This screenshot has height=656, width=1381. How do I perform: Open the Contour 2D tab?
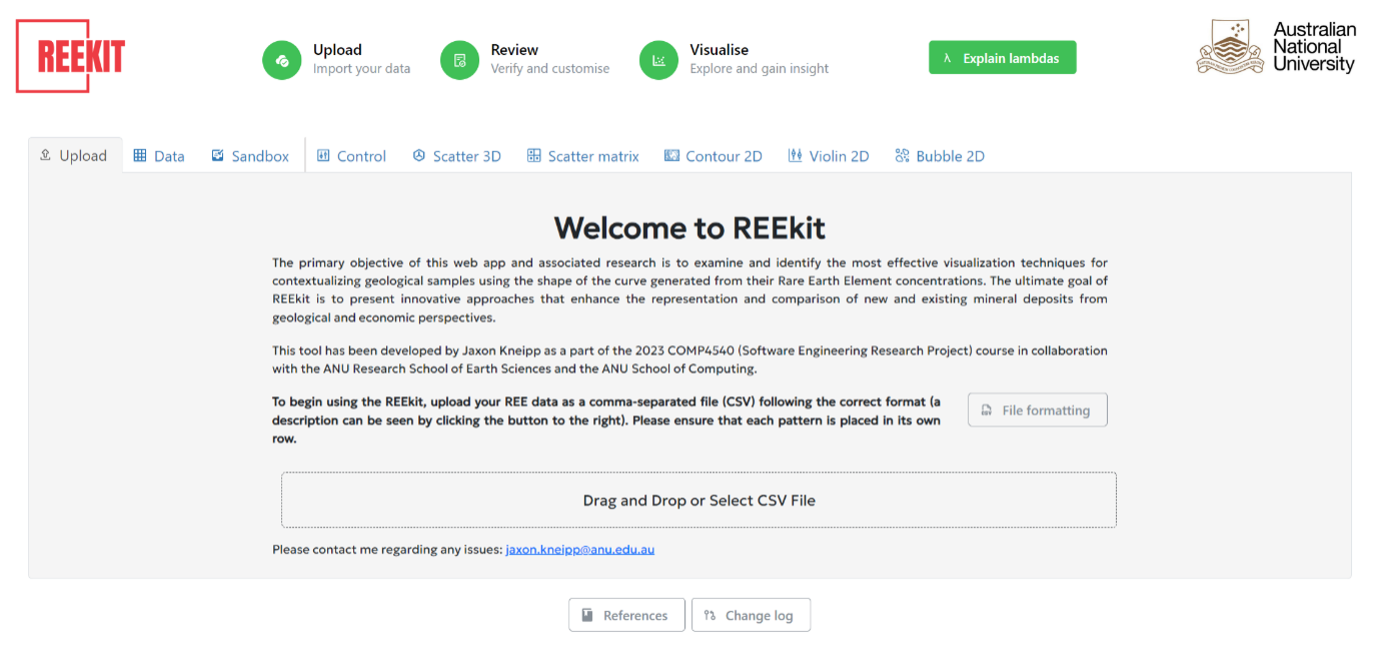[713, 156]
